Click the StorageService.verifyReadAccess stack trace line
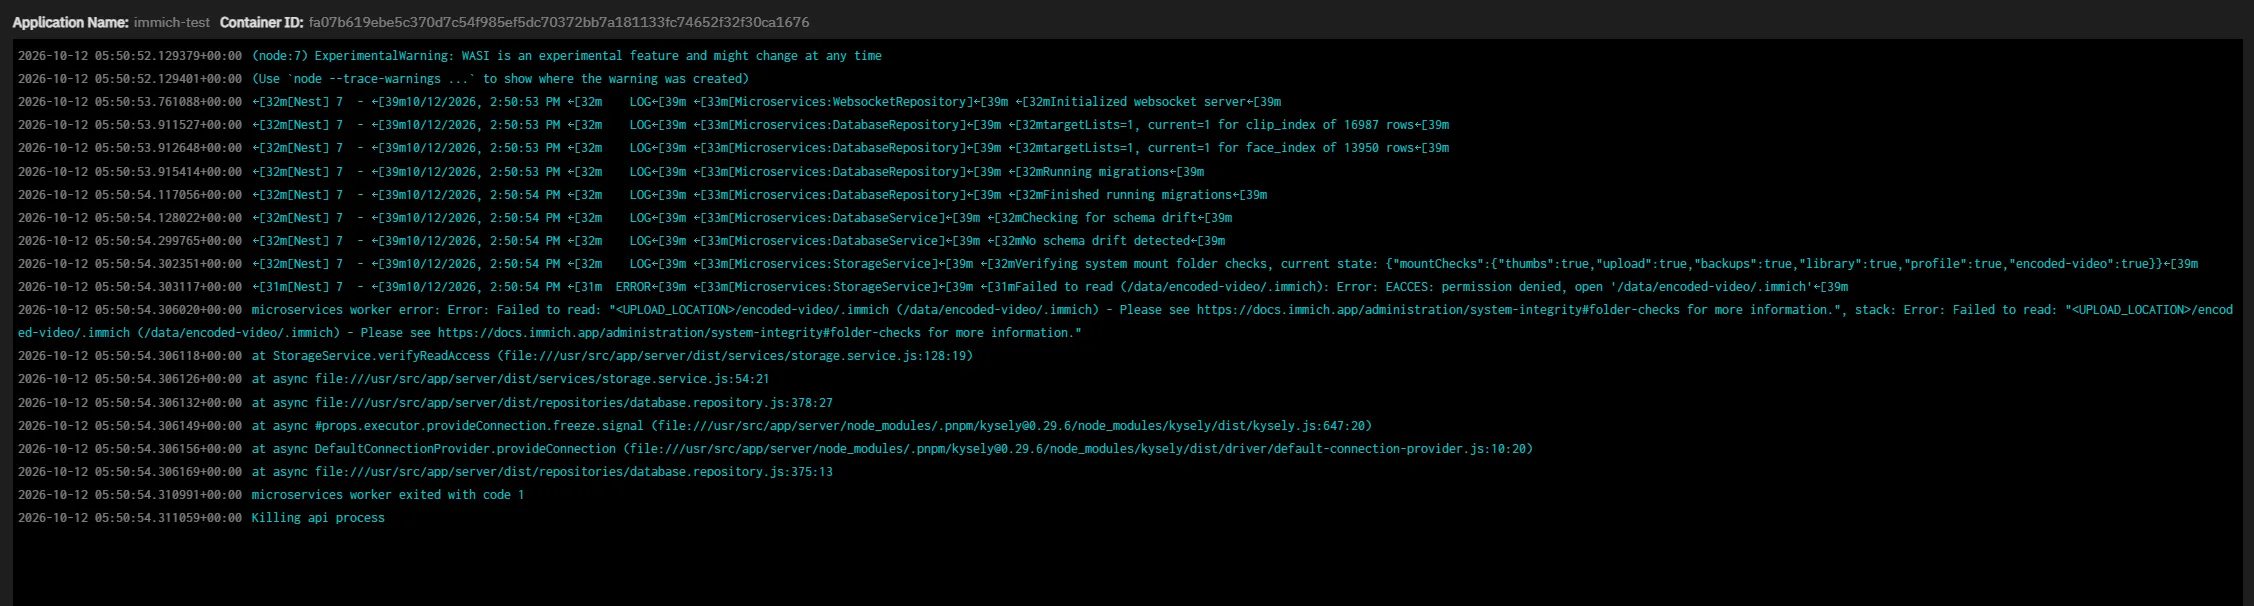Image resolution: width=2254 pixels, height=606 pixels. [495, 356]
